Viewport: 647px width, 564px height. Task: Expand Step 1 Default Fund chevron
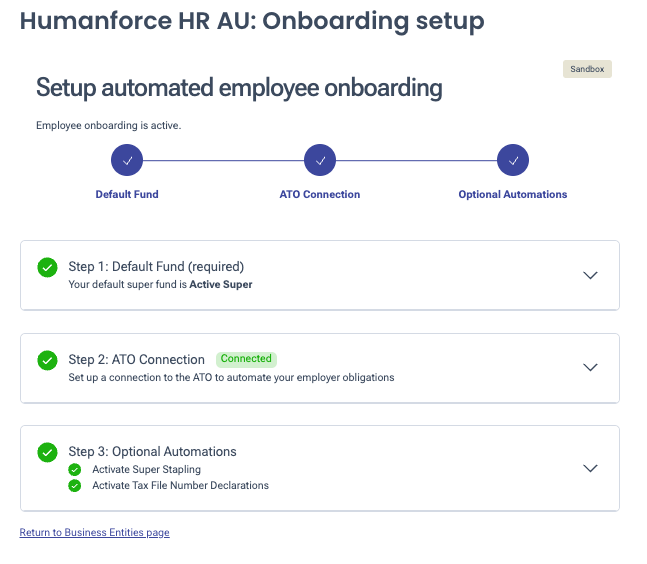click(590, 275)
